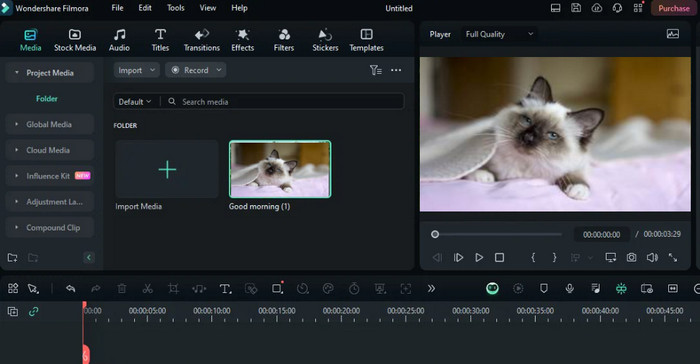Click the Purchase button
The width and height of the screenshot is (700, 364).
[x=674, y=8]
